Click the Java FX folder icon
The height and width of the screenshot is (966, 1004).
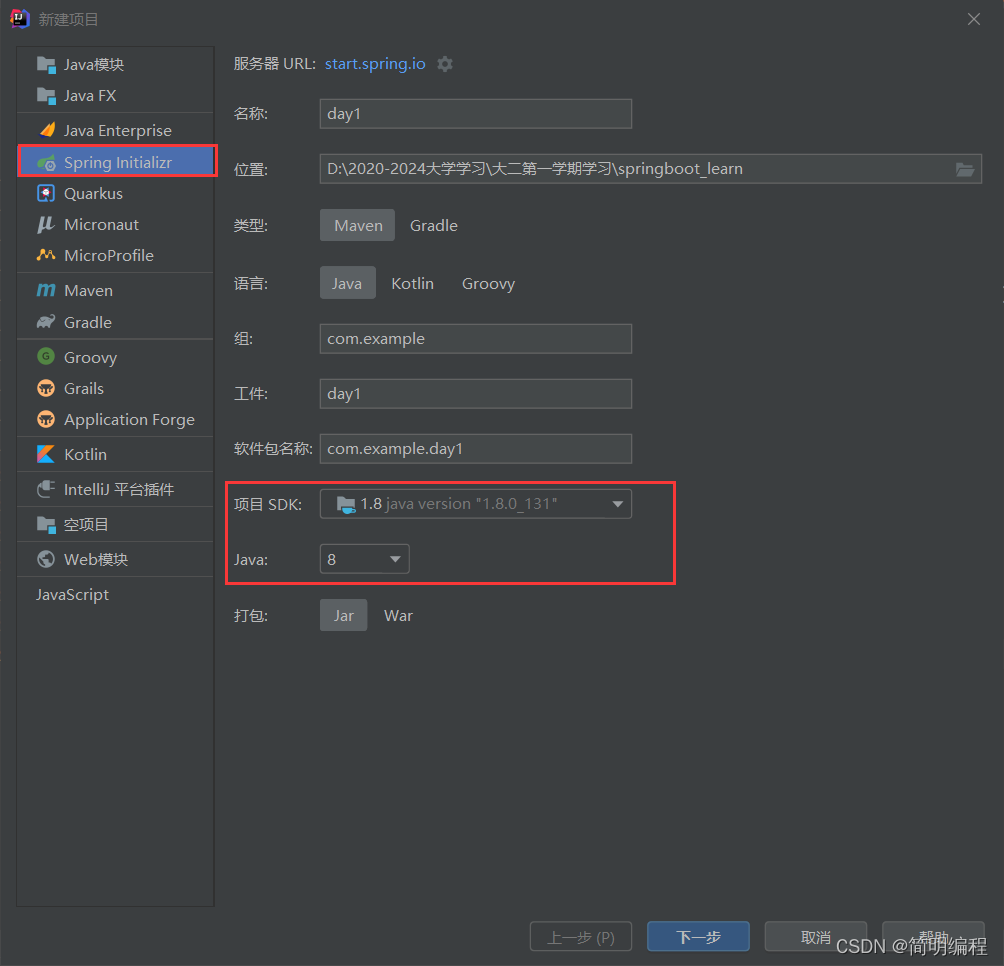[46, 96]
